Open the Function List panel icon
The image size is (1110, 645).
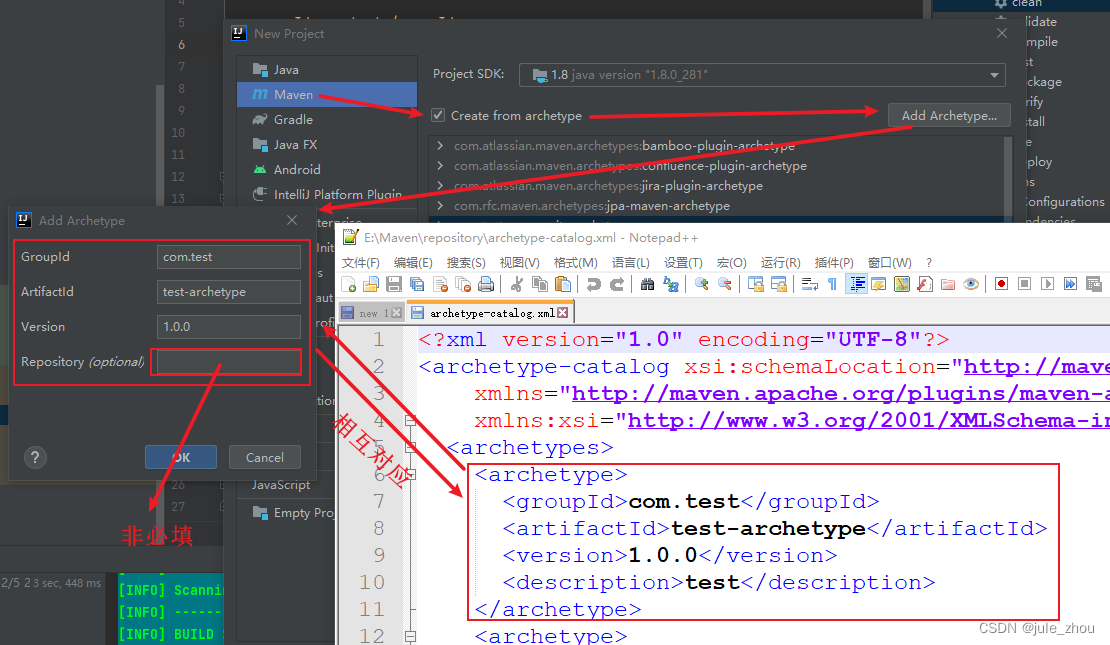925,285
